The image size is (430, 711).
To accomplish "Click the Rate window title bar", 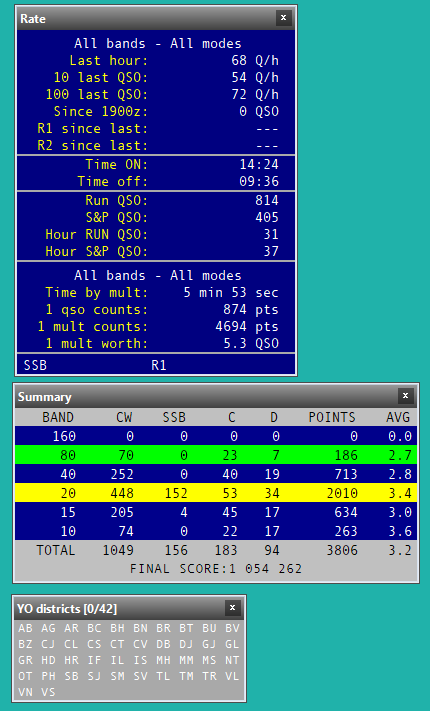I will coord(156,18).
